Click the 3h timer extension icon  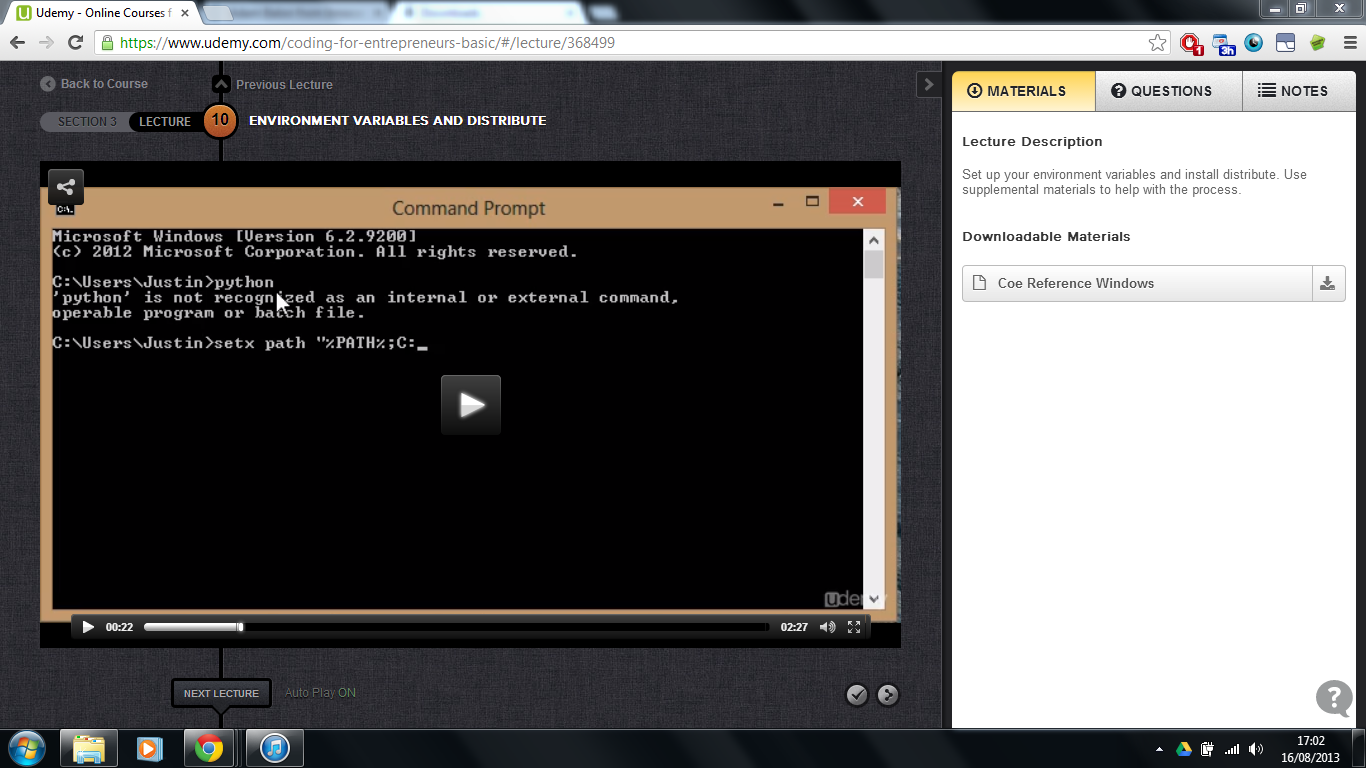pyautogui.click(x=1223, y=43)
